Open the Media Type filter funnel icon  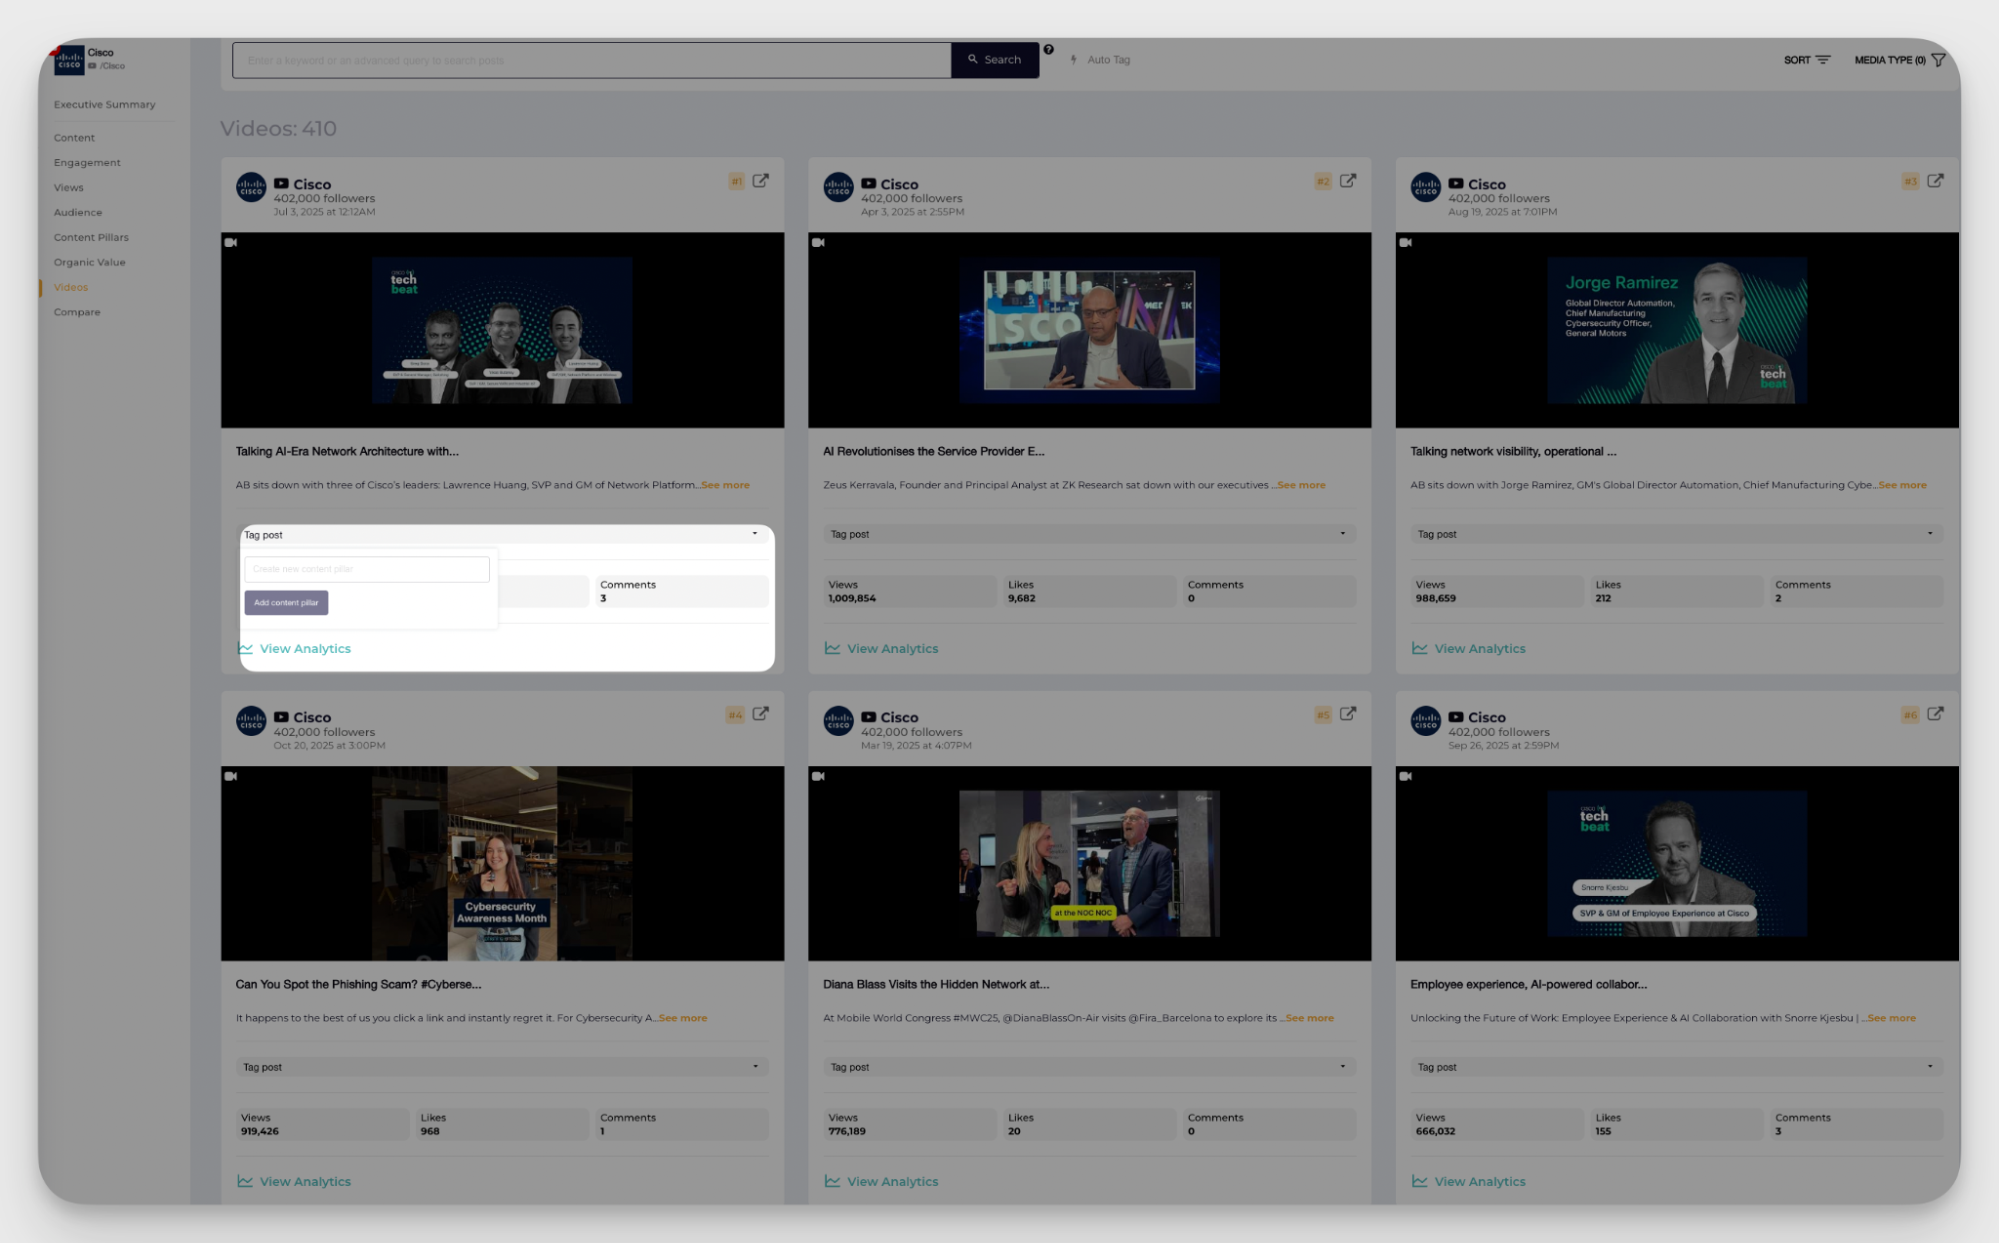1938,59
